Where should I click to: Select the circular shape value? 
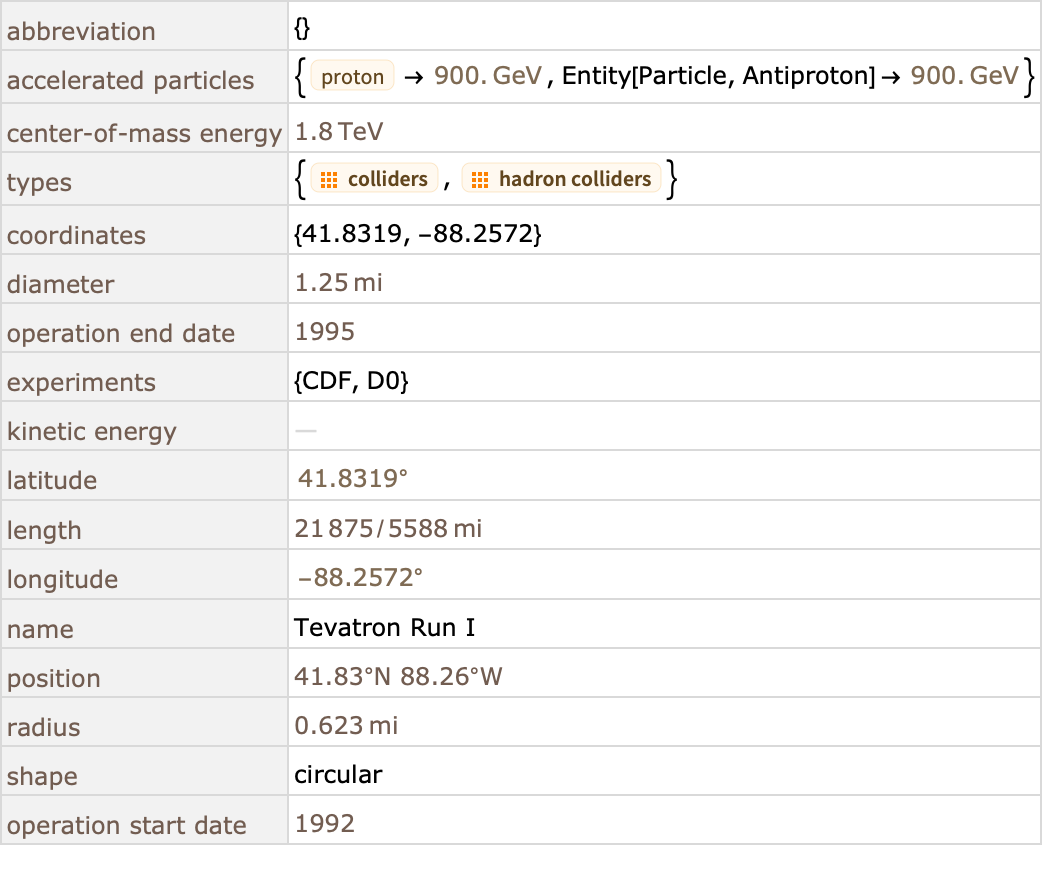[338, 775]
